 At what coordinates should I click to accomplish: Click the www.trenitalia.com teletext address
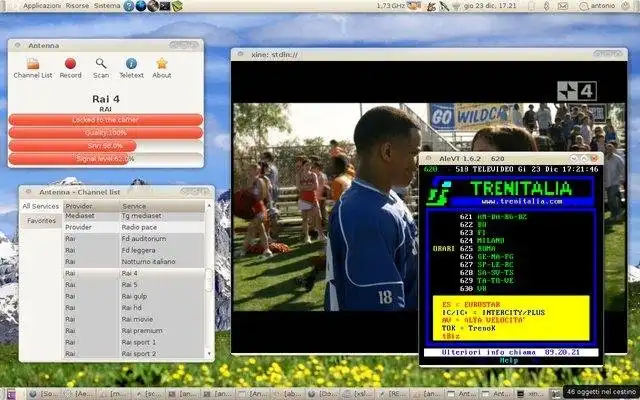(522, 201)
